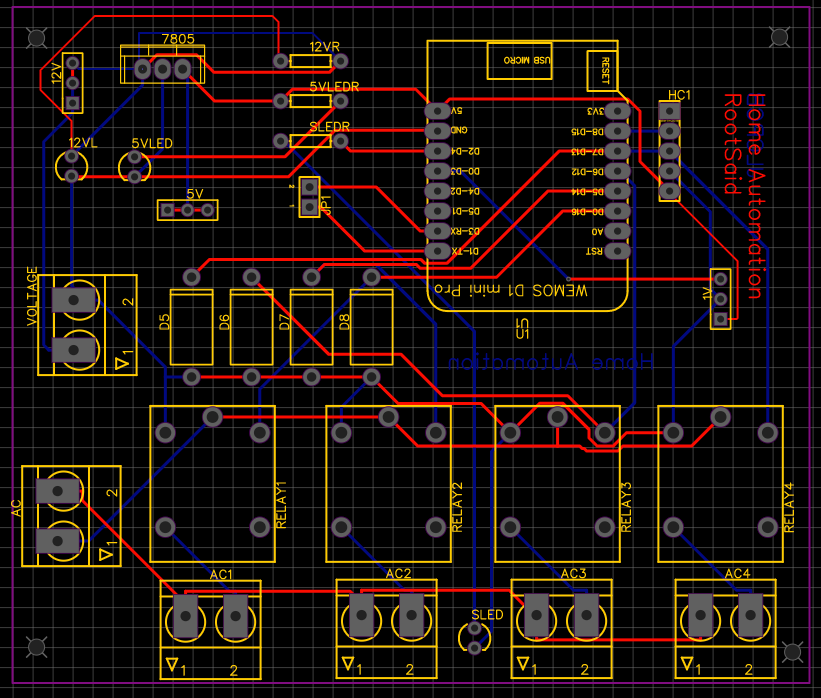Click the 12VL LED footprint
Image resolution: width=821 pixels, height=698 pixels.
pos(74,168)
